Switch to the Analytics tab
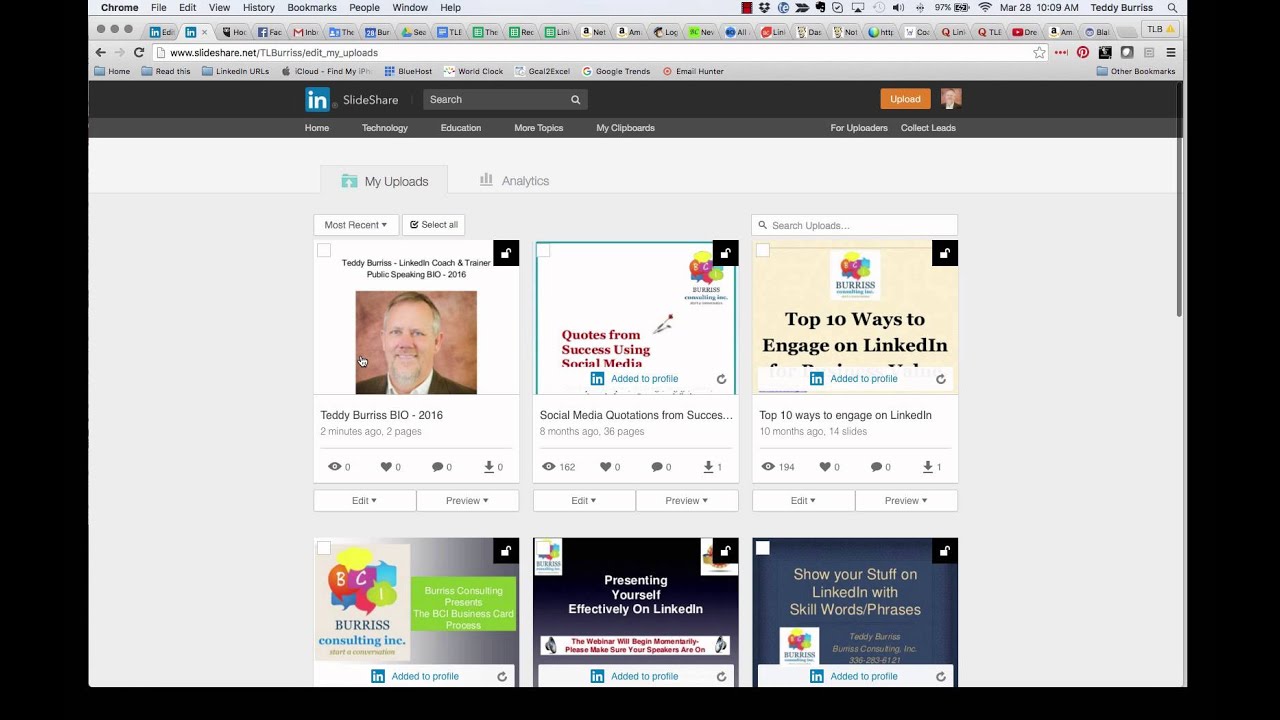 [x=514, y=181]
